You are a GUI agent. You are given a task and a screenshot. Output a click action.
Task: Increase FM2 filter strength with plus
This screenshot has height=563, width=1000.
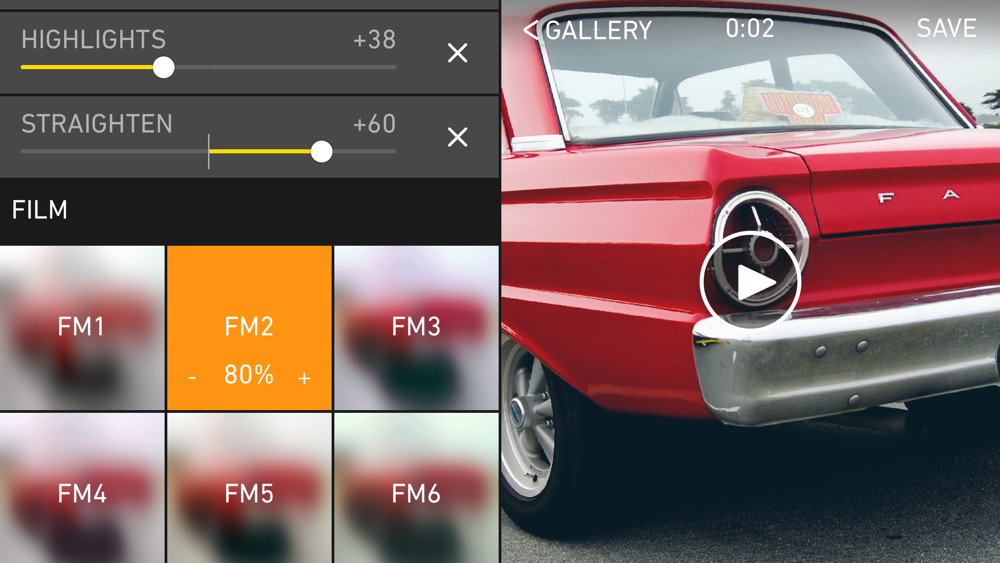[x=304, y=377]
